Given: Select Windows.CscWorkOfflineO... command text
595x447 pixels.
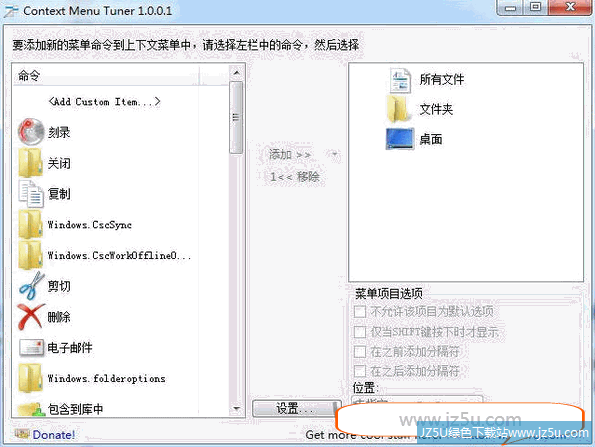Looking at the screenshot, I should 119,255.
